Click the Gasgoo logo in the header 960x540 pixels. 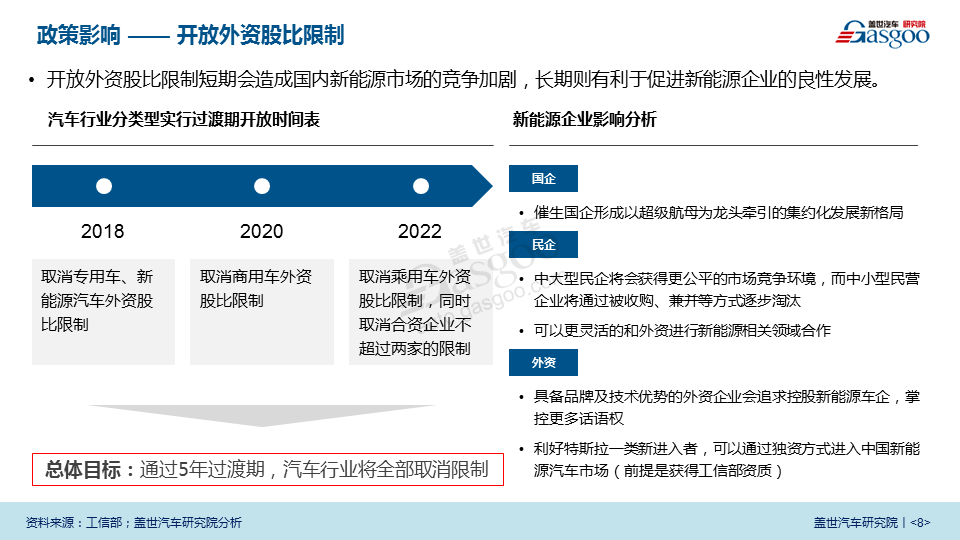[882, 33]
